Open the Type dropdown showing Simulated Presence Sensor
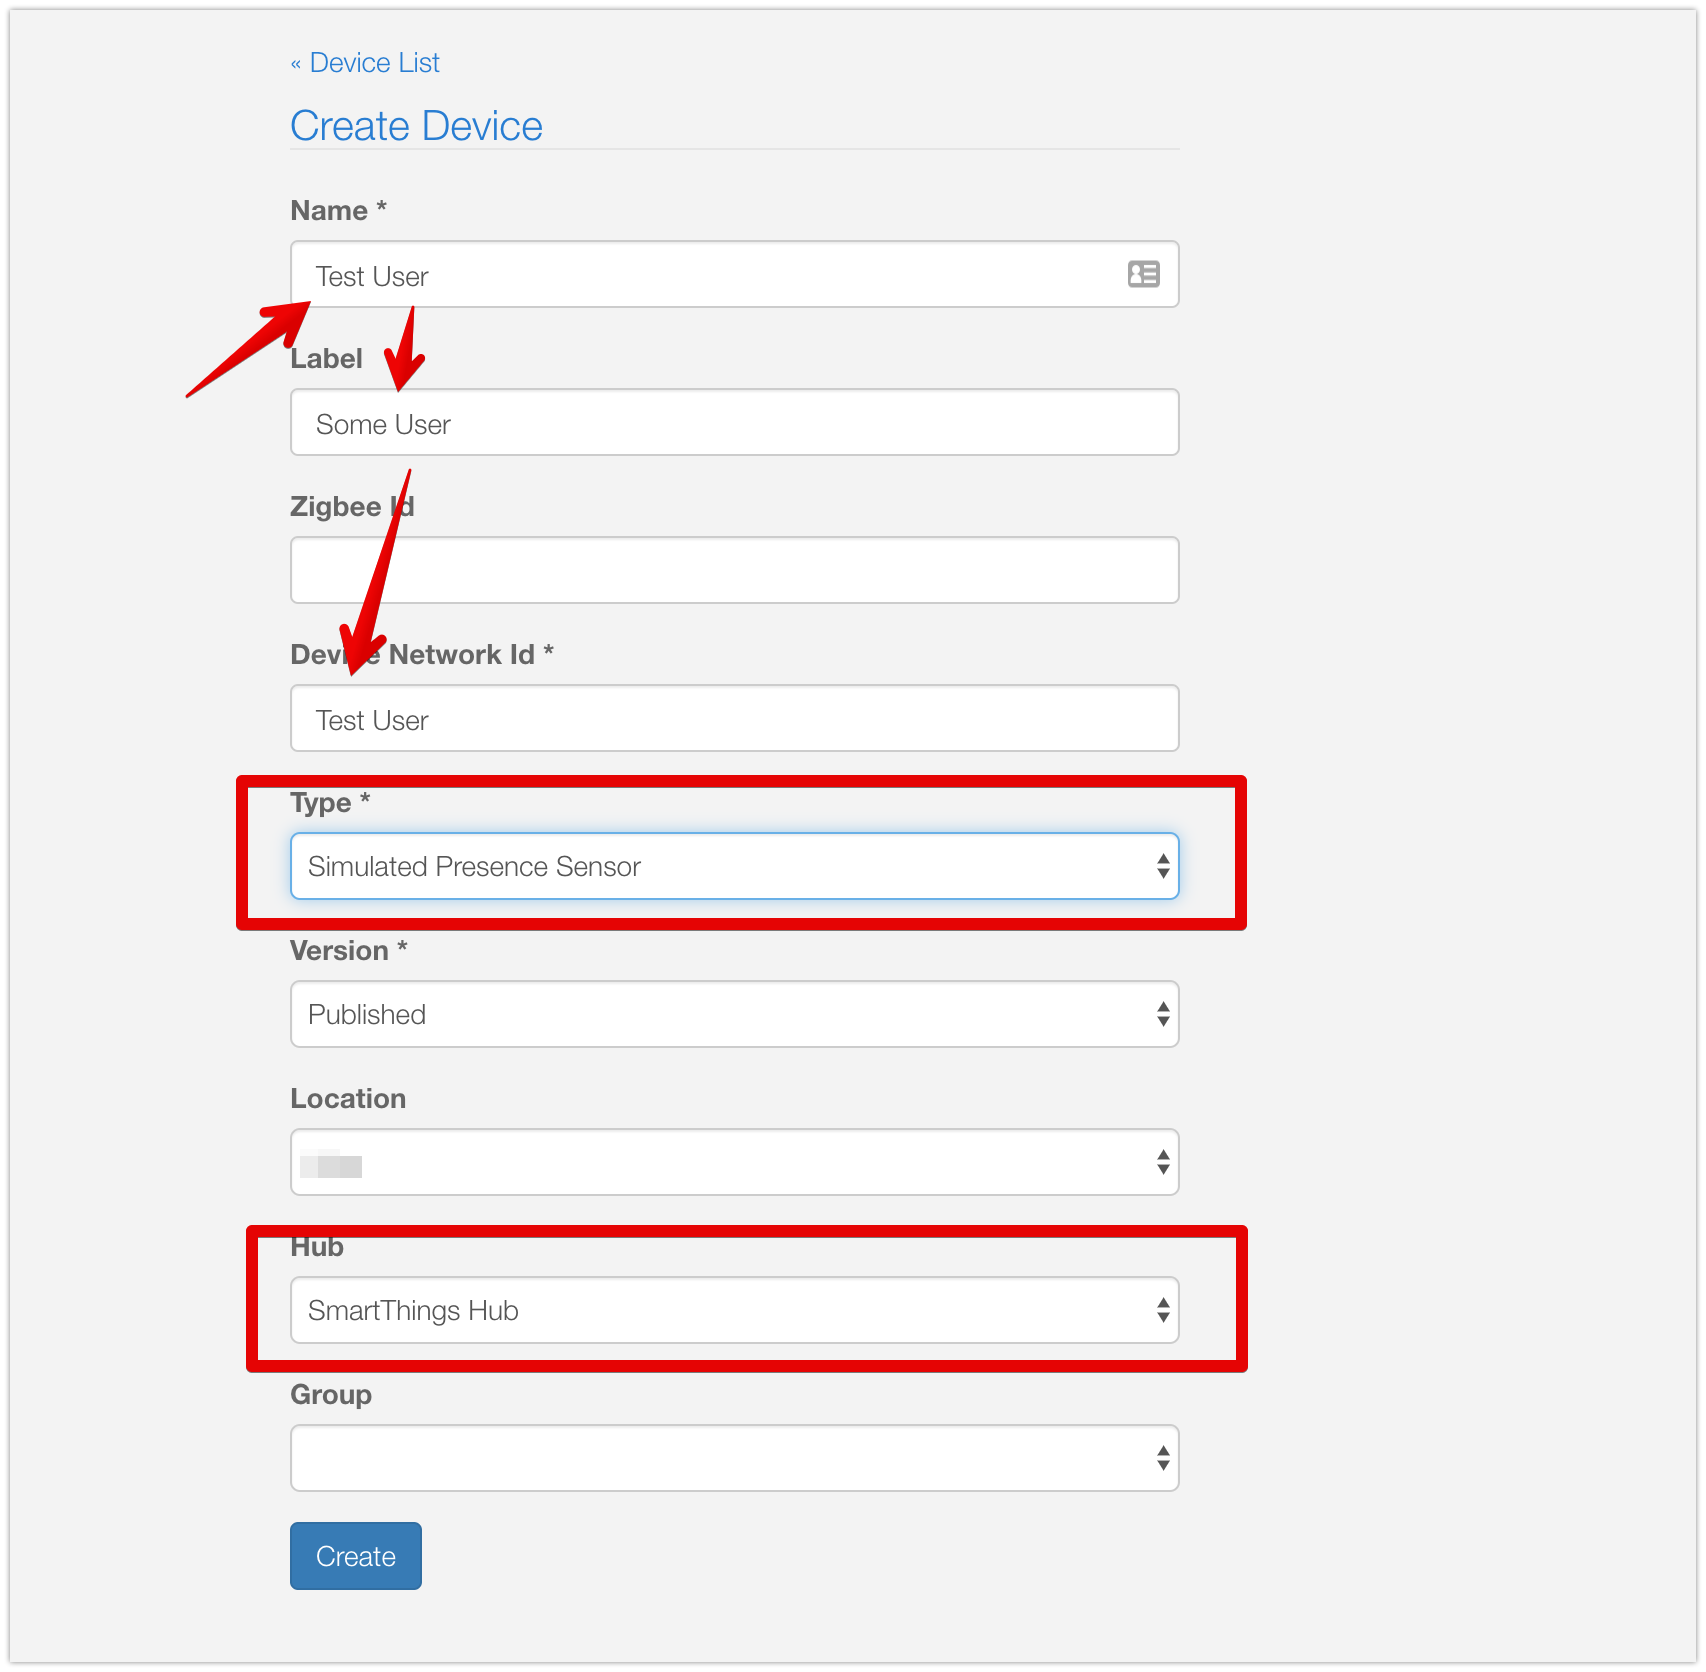The image size is (1706, 1672). [734, 867]
